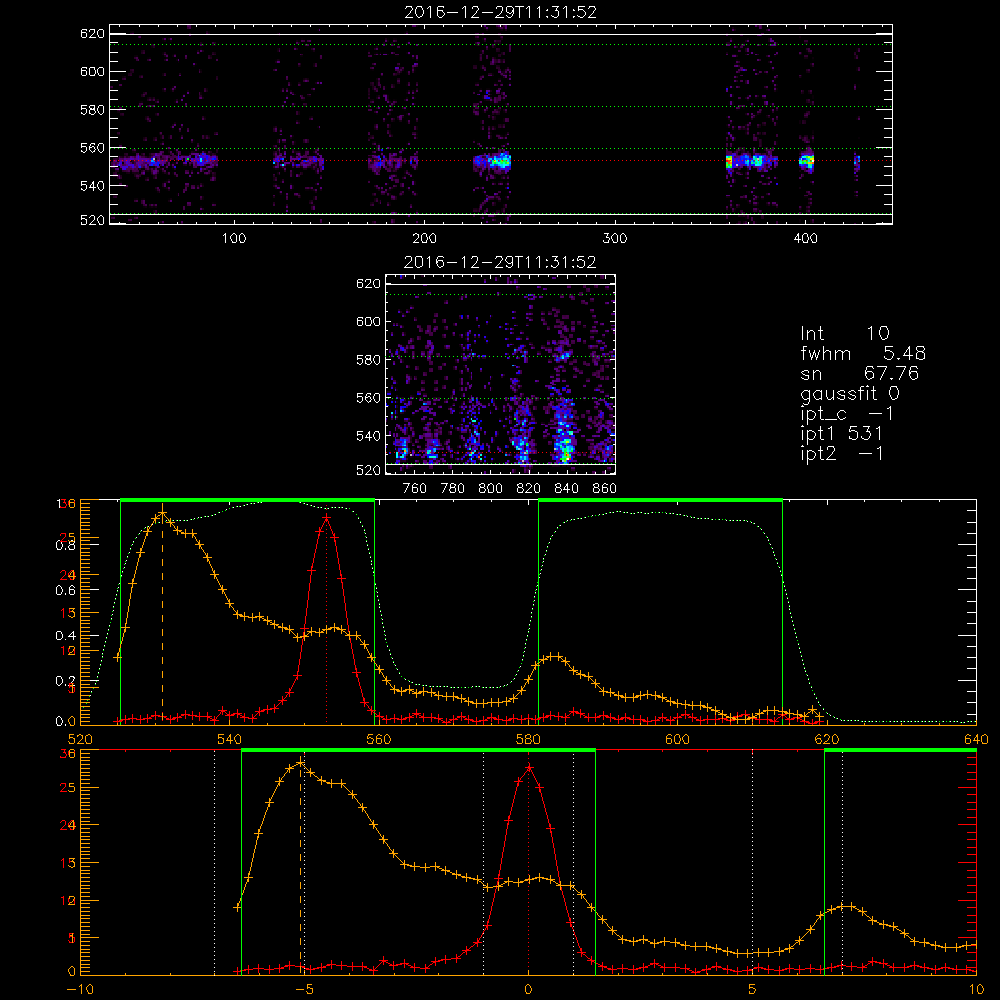Click the bright emission spot near 240 in top spectrogram
The height and width of the screenshot is (1000, 1000).
(x=499, y=161)
